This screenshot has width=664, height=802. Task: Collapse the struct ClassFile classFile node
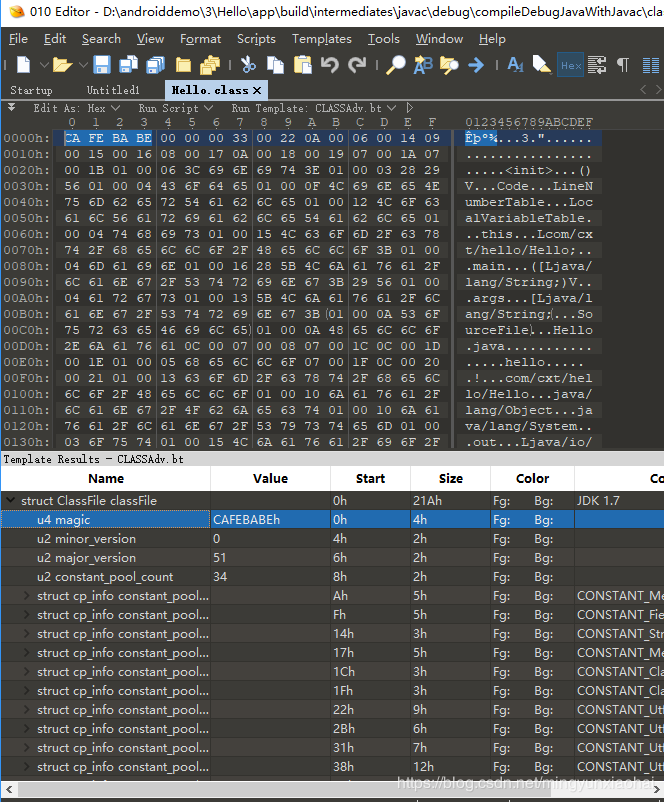(11, 500)
